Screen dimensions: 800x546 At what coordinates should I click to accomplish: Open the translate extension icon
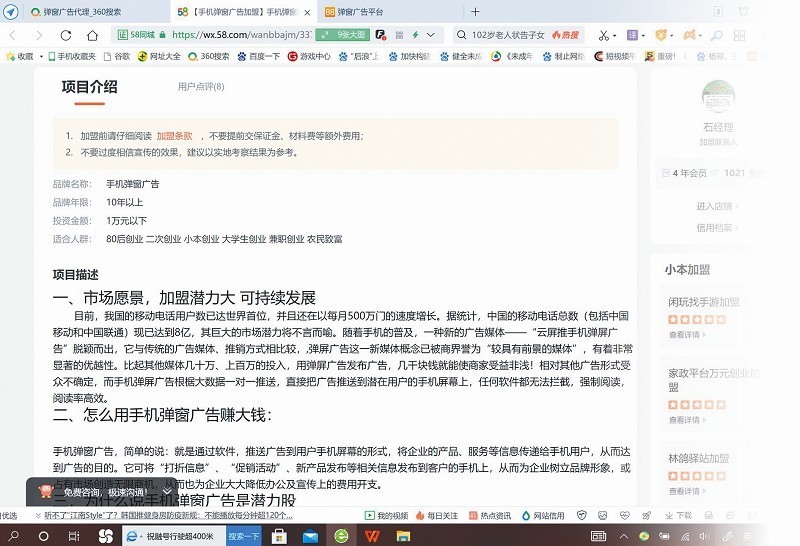click(632, 35)
